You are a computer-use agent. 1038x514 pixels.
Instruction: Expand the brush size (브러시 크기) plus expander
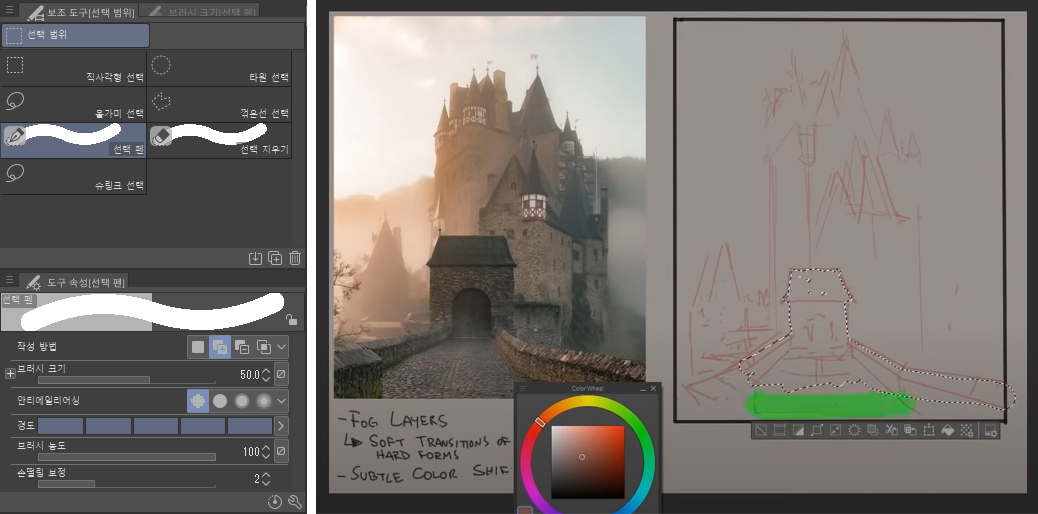[x=10, y=373]
